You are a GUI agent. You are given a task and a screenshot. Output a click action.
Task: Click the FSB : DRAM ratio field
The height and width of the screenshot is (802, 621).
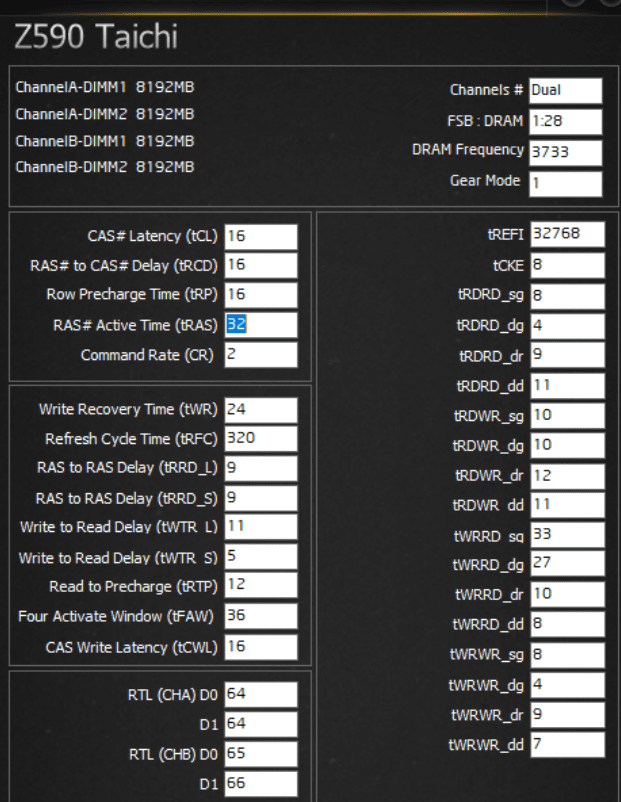pos(565,122)
